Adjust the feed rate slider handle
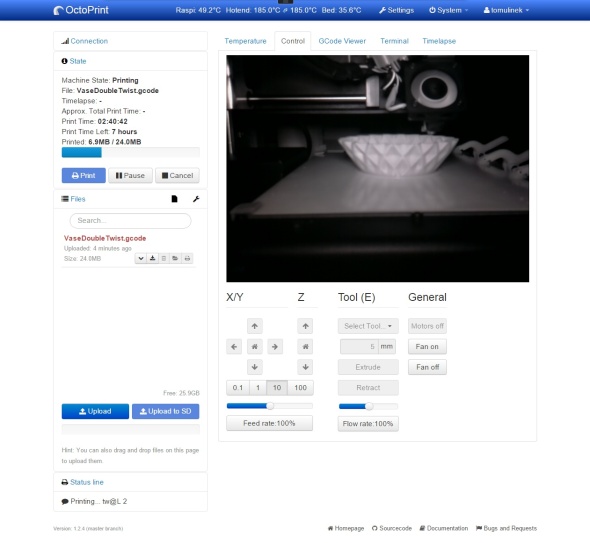Screen dimensions: 590x543 tap(270, 406)
